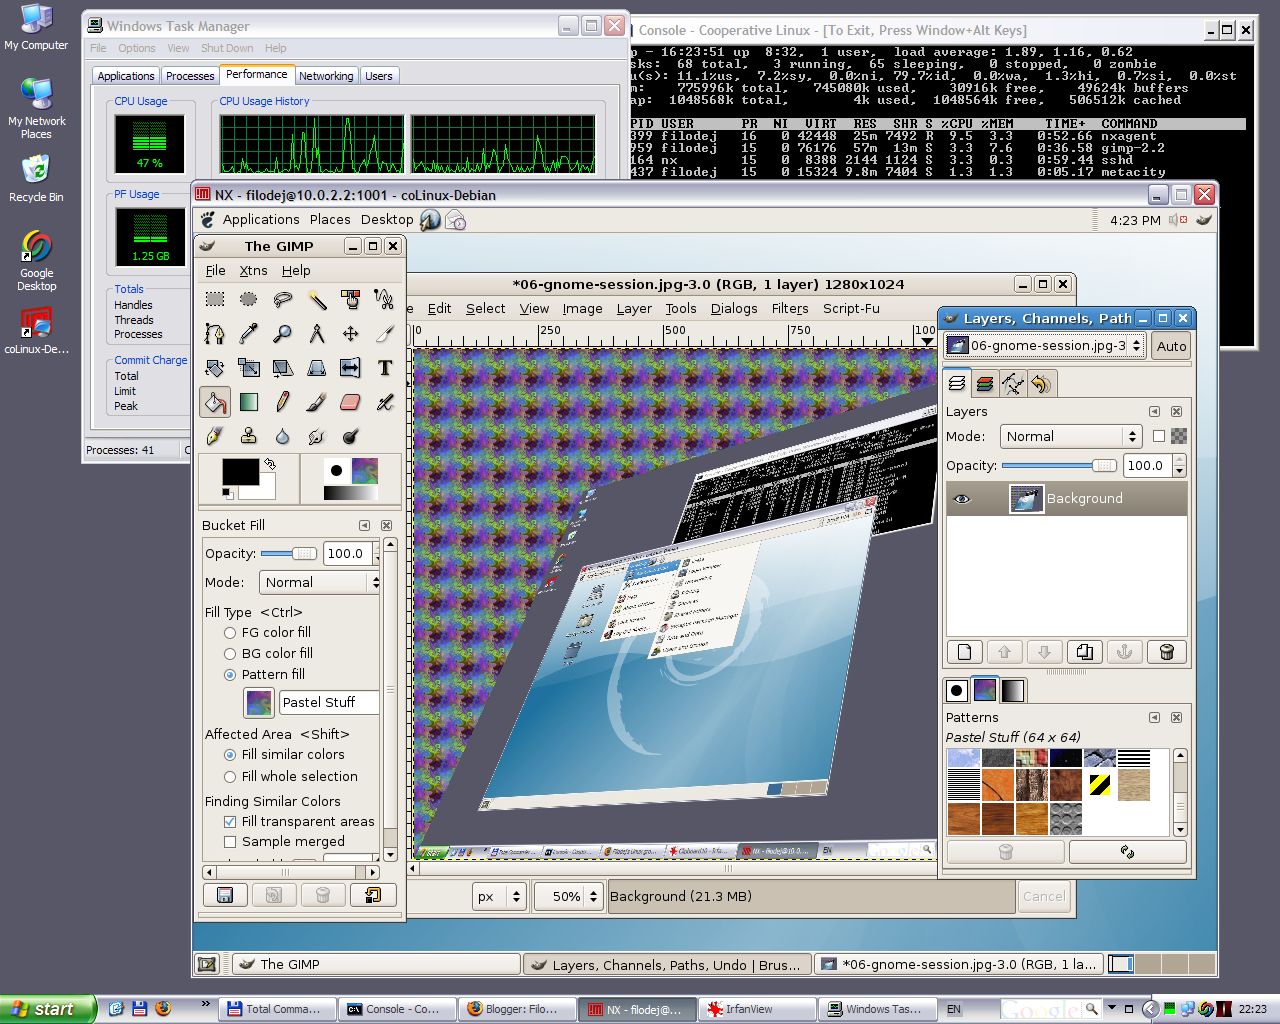Select the Paintbrush tool
The width and height of the screenshot is (1280, 1024).
(x=317, y=402)
